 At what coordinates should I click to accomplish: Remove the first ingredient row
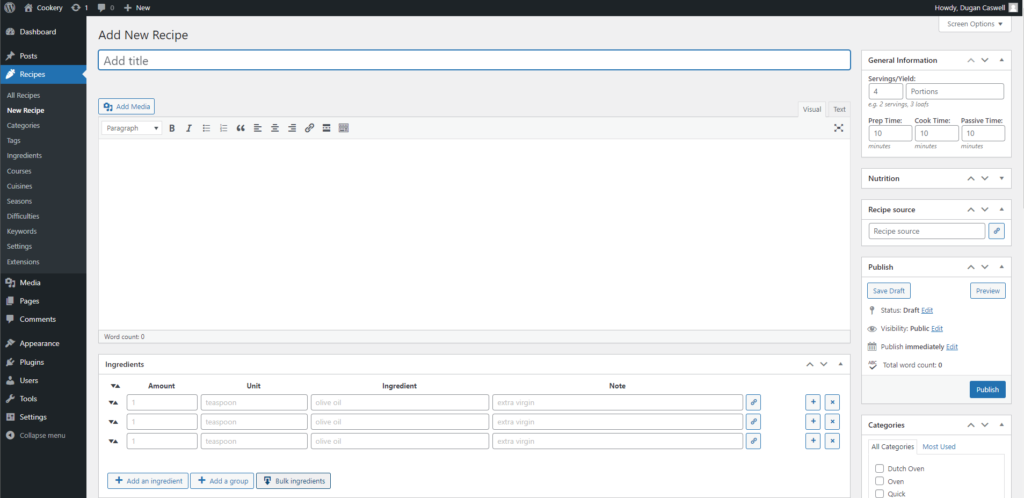832,402
